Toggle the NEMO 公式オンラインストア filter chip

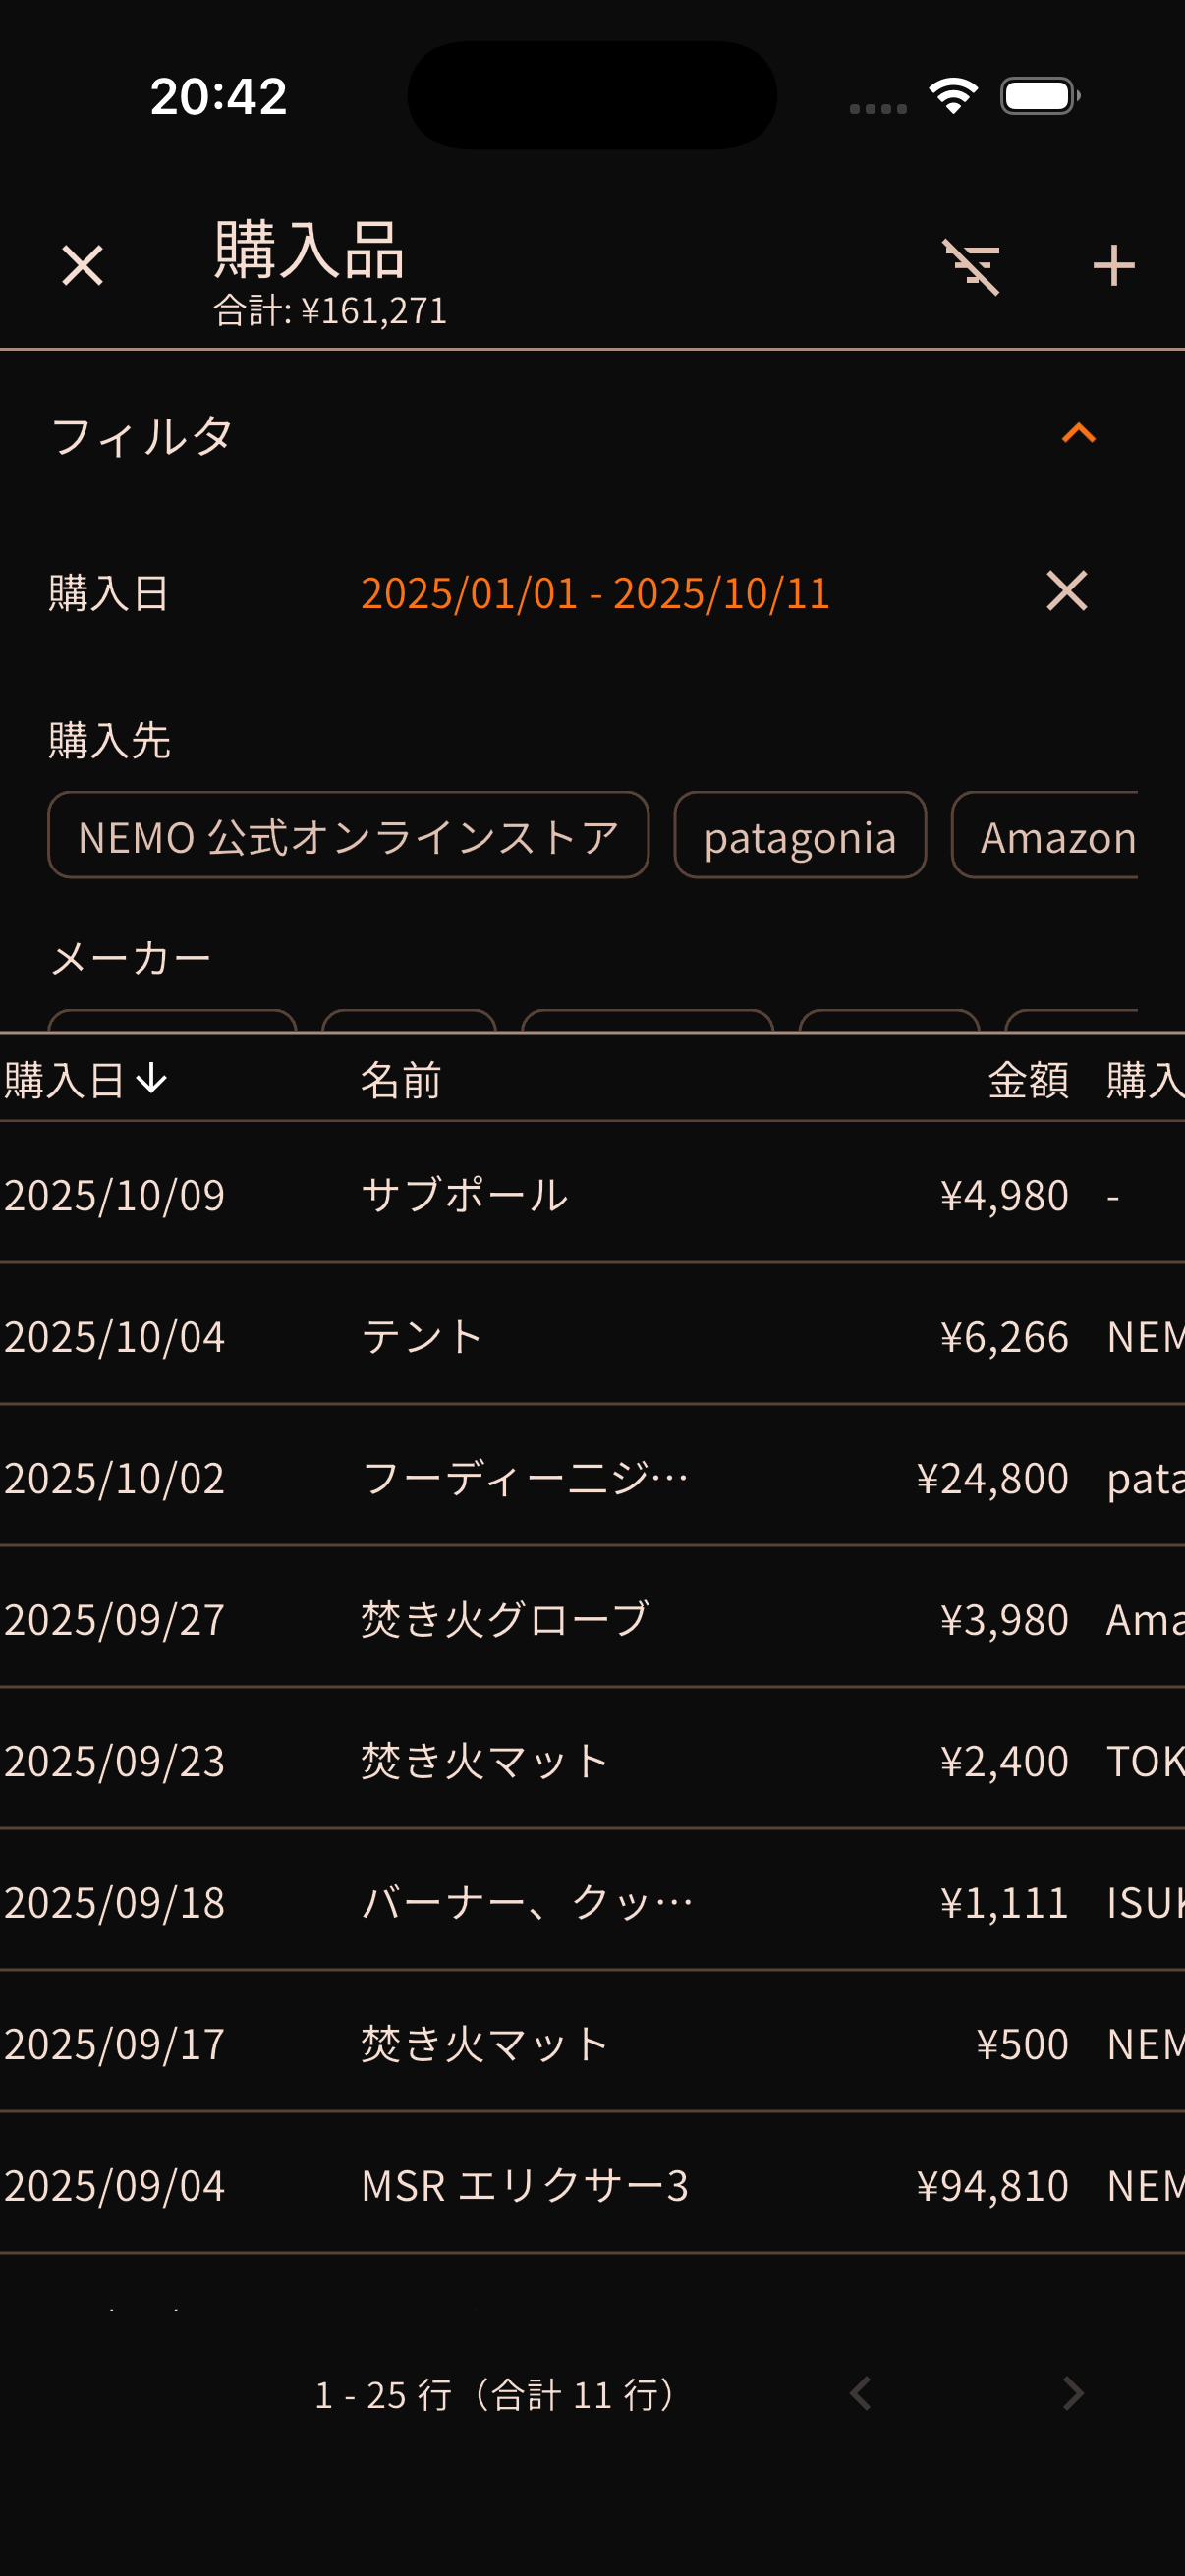pos(348,836)
